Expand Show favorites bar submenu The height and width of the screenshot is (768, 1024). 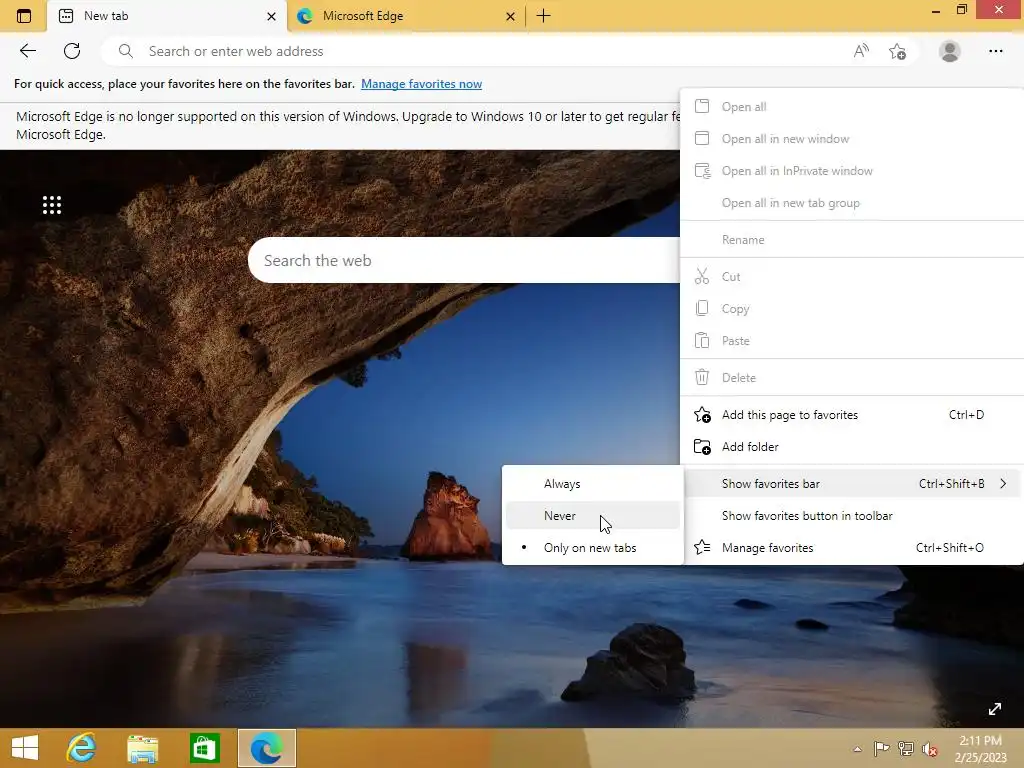(x=852, y=484)
